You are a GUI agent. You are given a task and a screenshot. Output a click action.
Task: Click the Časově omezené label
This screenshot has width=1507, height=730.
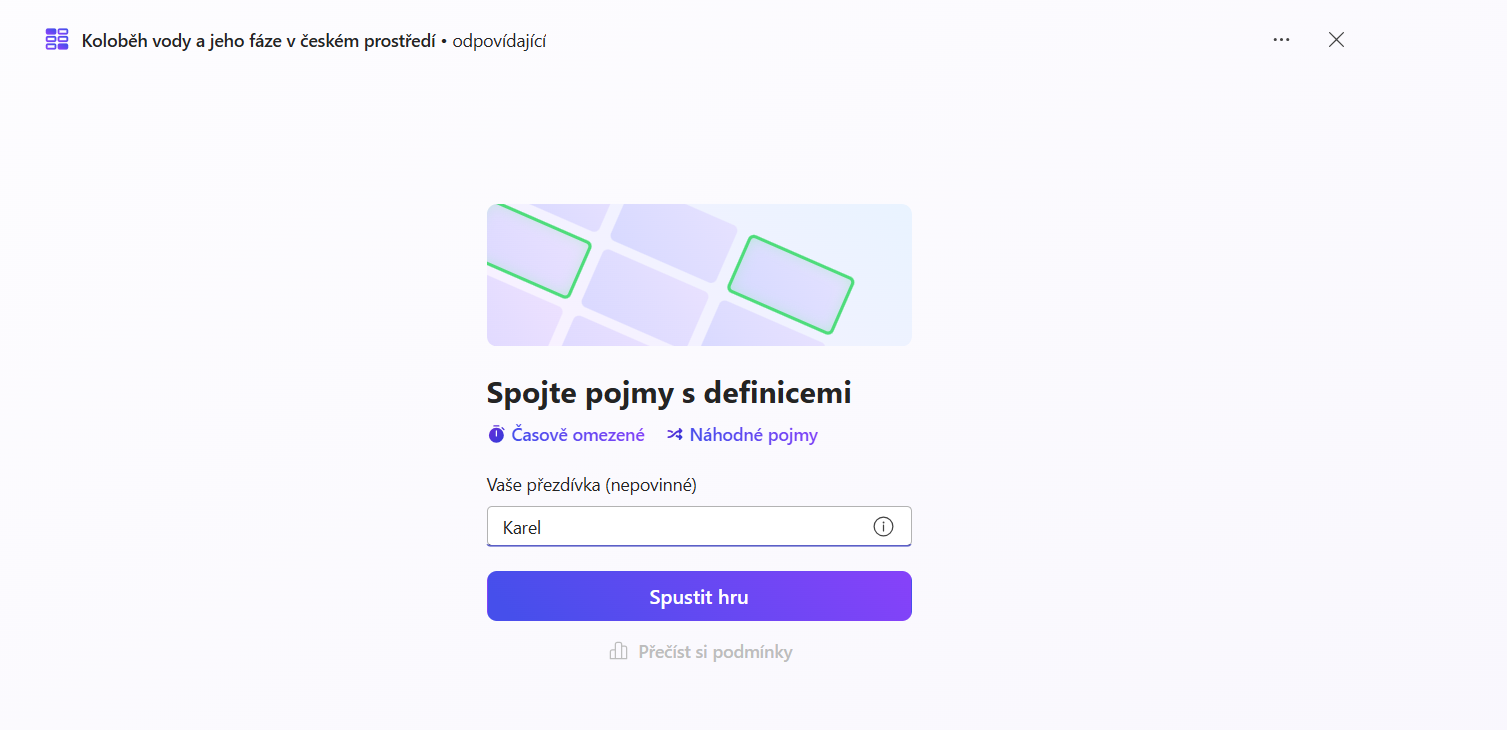click(x=578, y=435)
